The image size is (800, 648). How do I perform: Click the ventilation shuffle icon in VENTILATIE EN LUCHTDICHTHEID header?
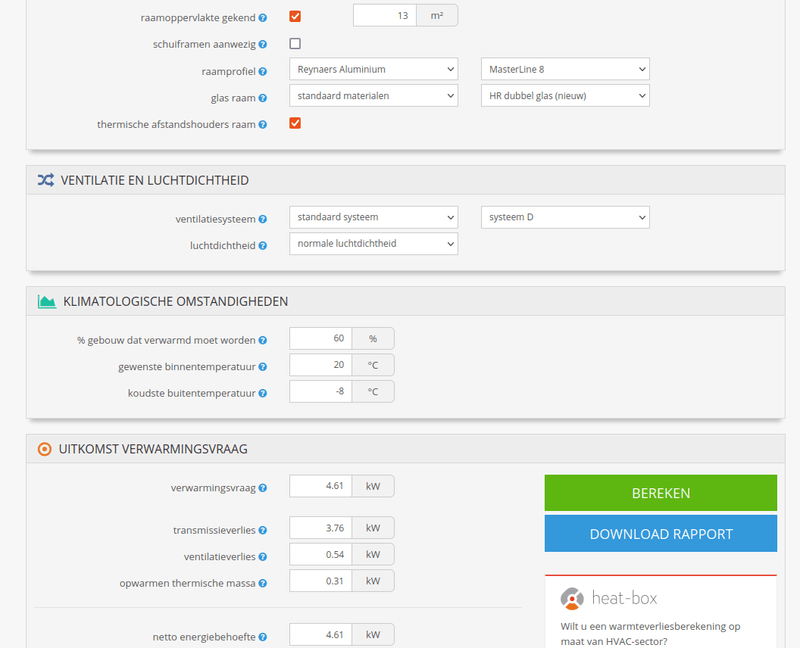(45, 180)
